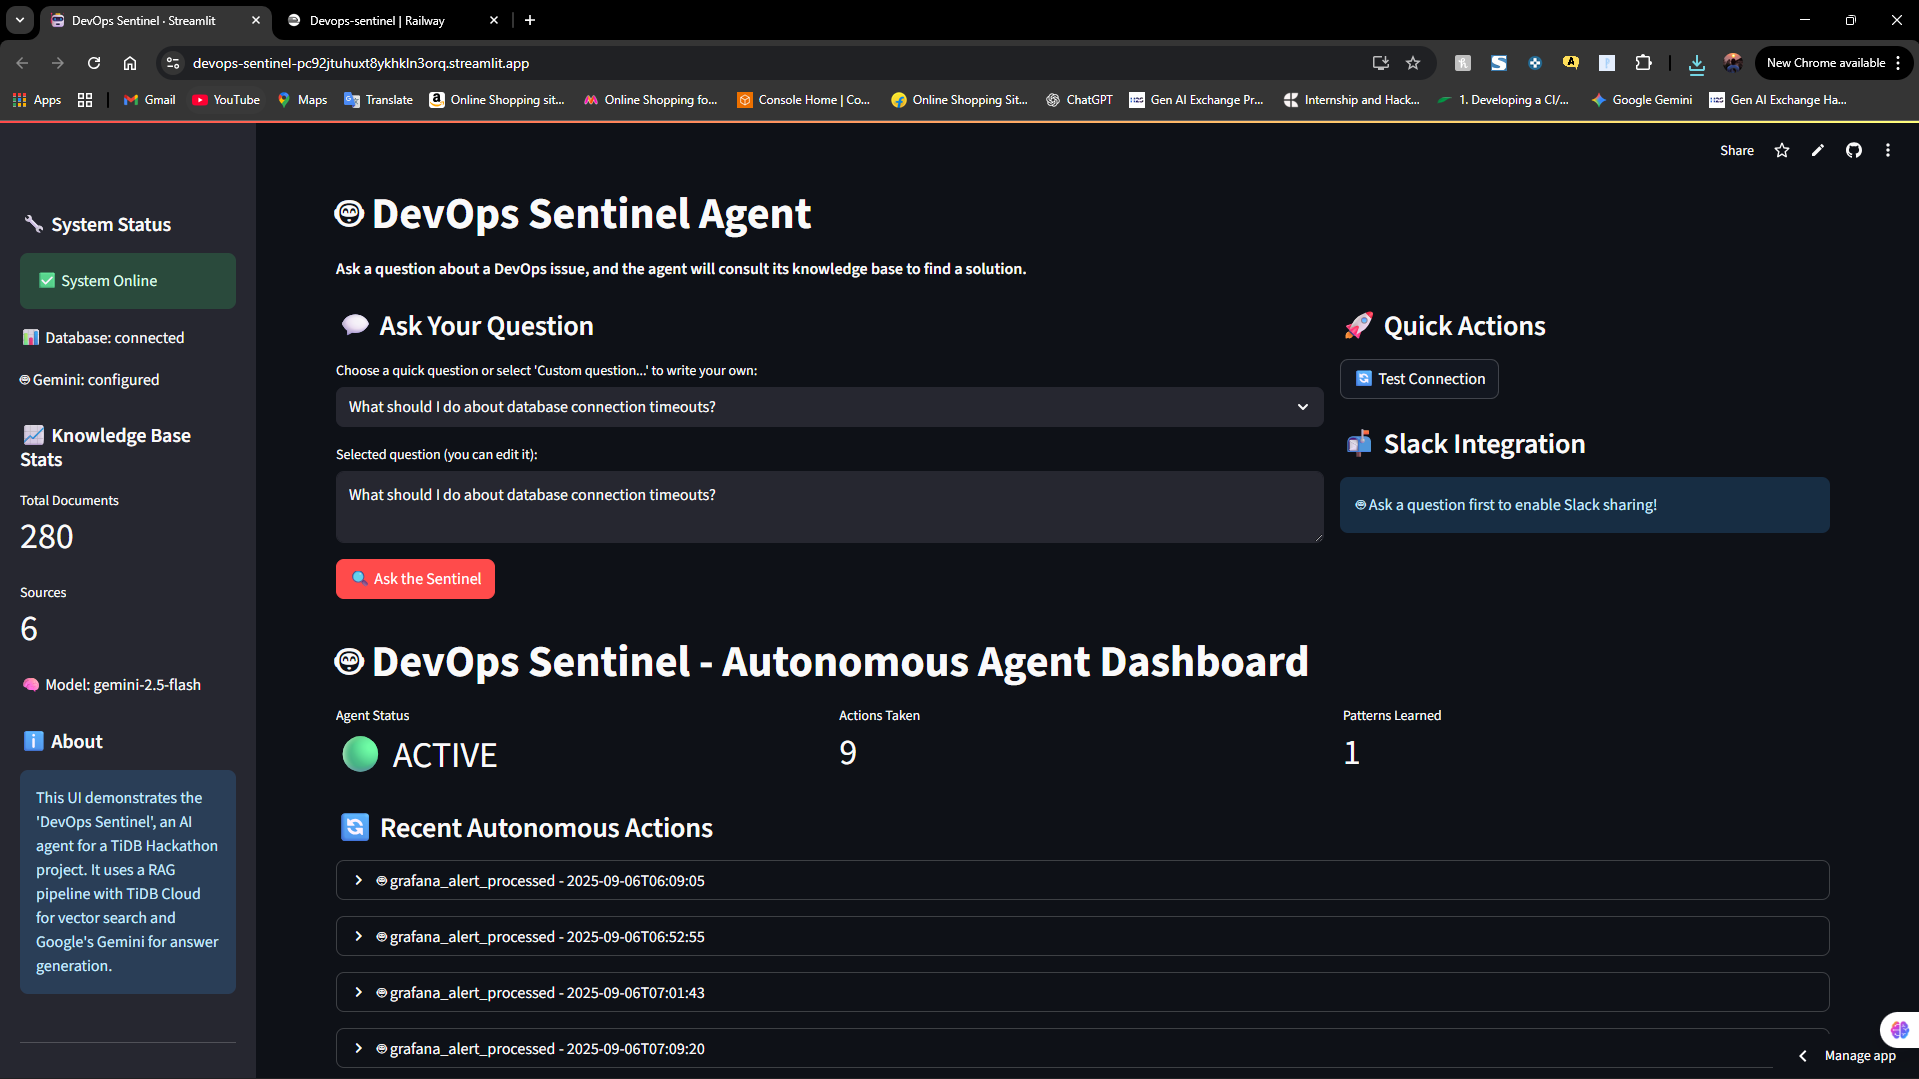This screenshot has height=1079, width=1919.
Task: Reload the current browser page
Action: click(94, 63)
